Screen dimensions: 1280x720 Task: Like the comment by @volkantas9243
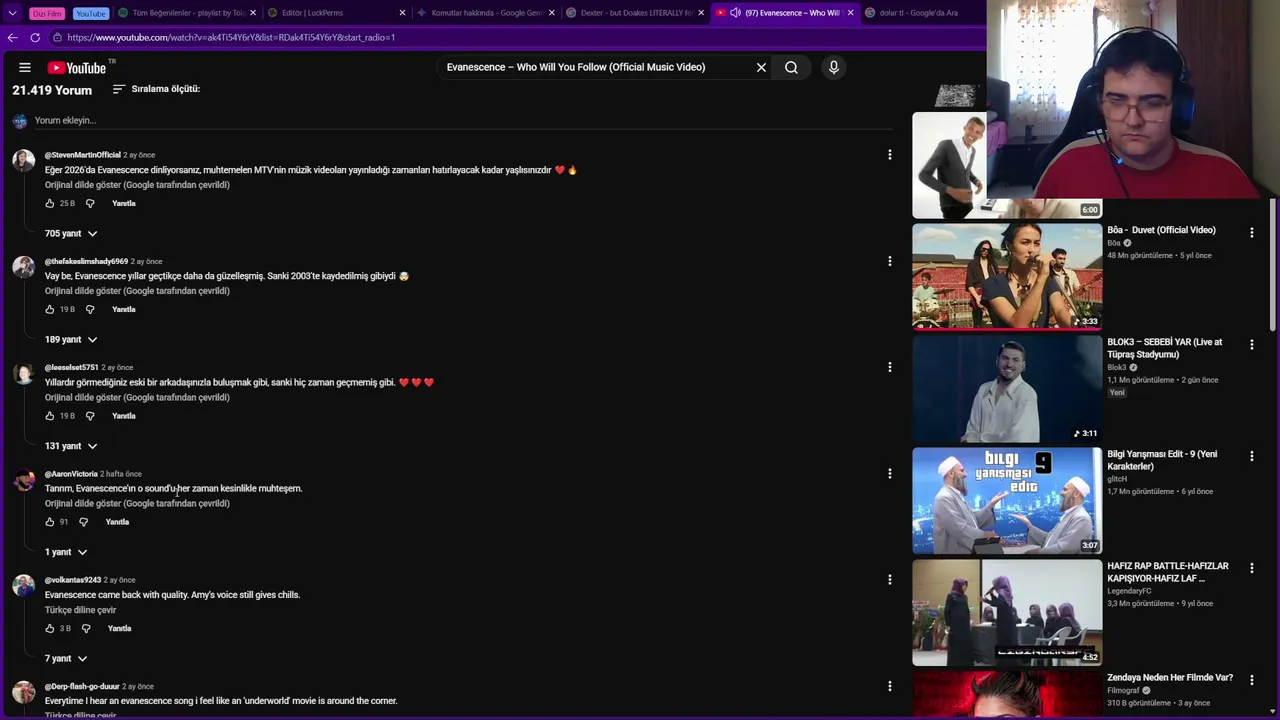tap(50, 628)
